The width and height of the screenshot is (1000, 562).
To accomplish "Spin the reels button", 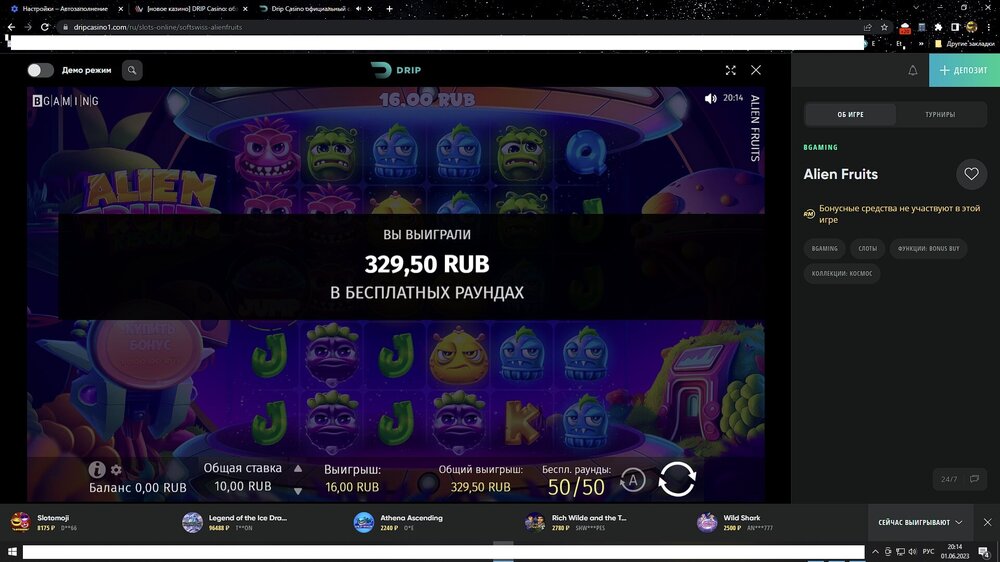I will tap(676, 479).
